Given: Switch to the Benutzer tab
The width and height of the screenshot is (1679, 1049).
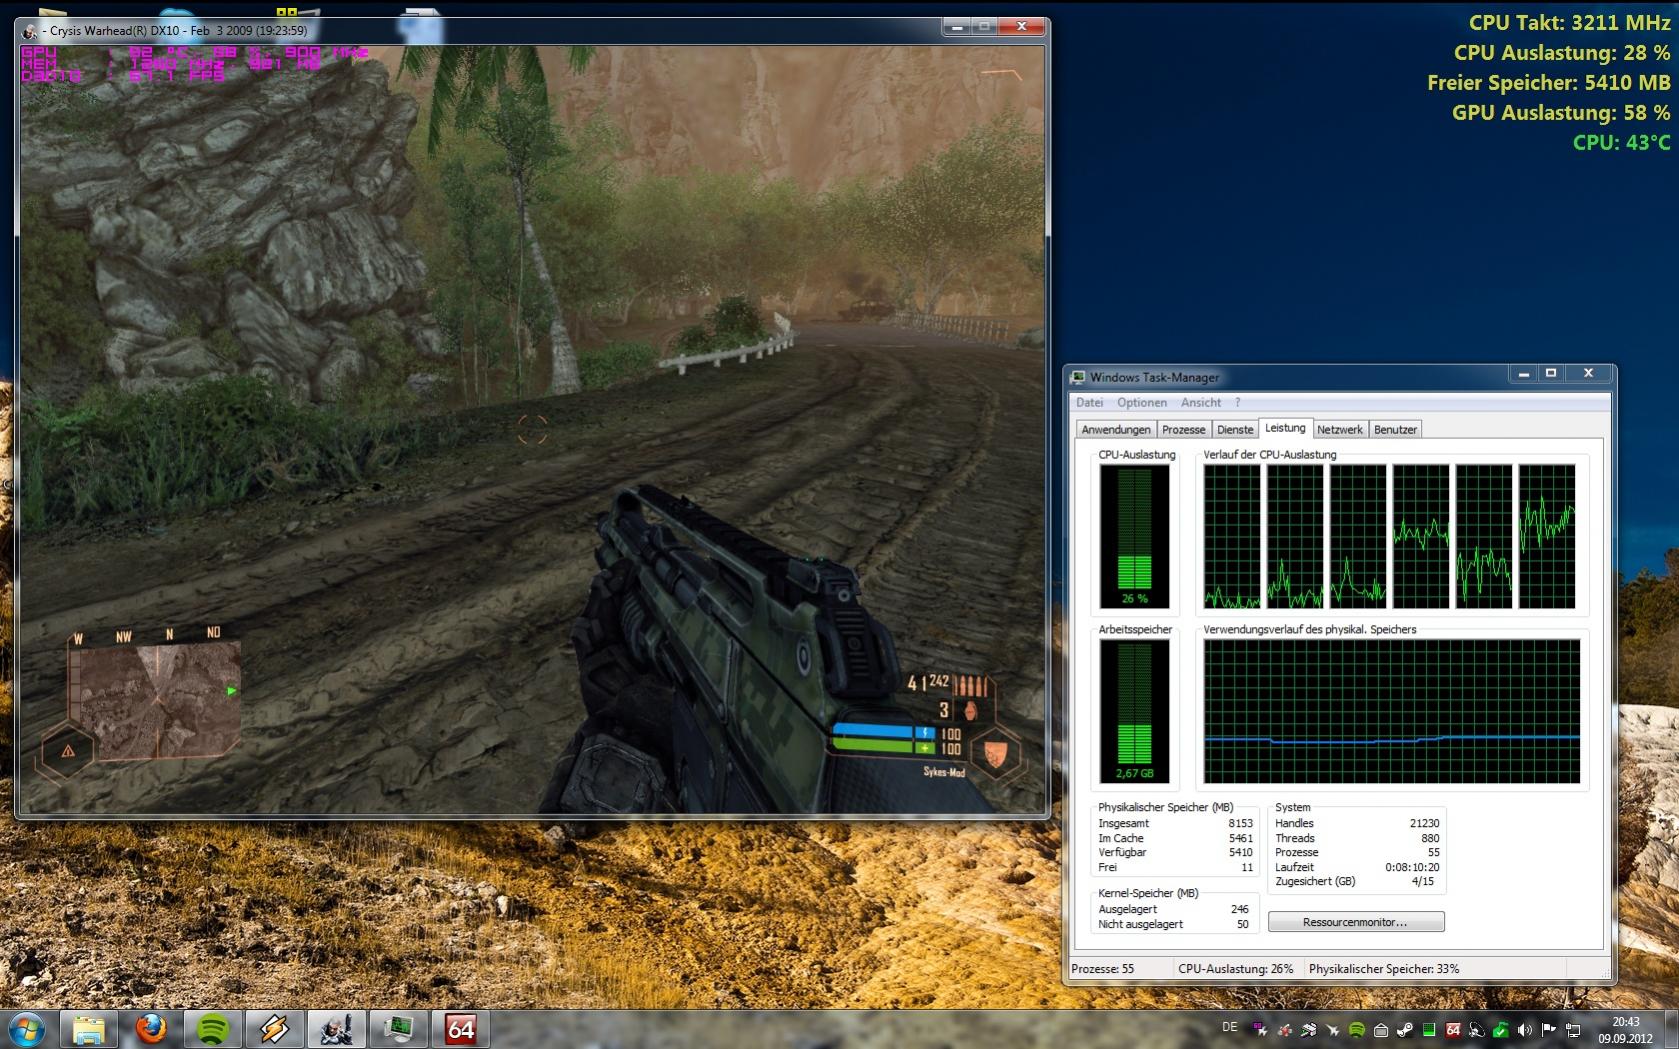Looking at the screenshot, I should (1395, 430).
